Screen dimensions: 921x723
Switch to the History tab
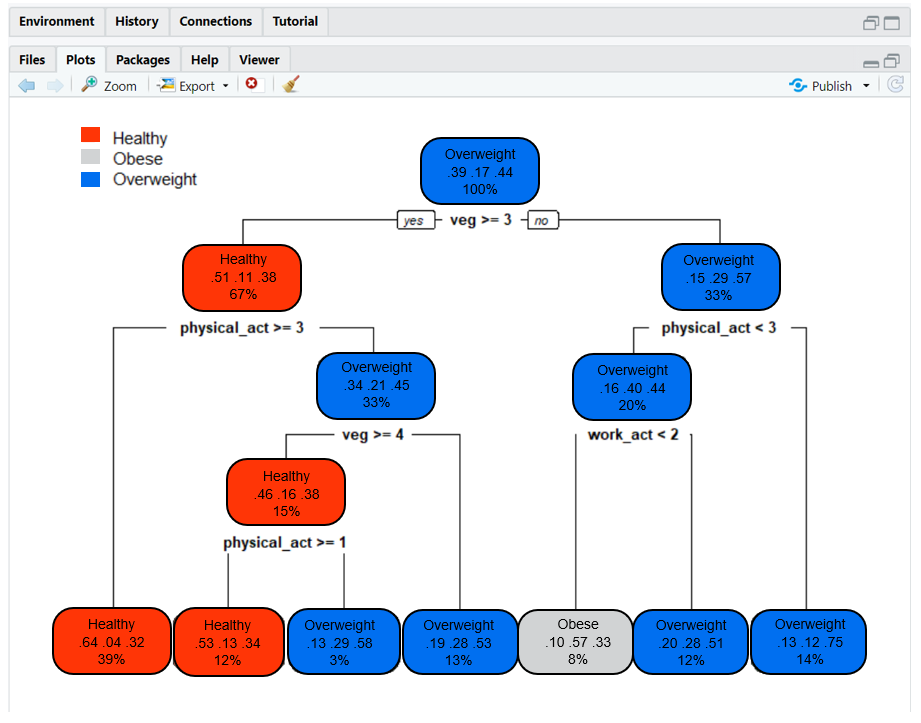[x=137, y=21]
